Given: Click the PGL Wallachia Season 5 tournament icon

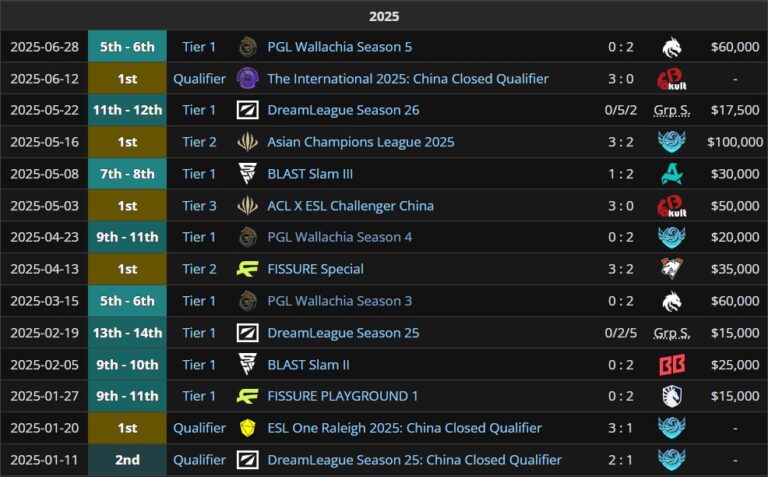Looking at the screenshot, I should pyautogui.click(x=248, y=47).
